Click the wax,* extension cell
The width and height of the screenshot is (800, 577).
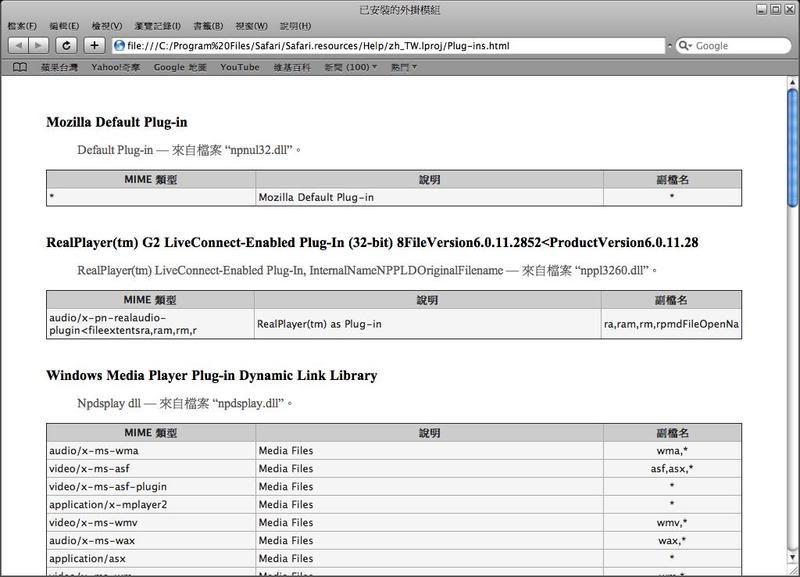672,540
